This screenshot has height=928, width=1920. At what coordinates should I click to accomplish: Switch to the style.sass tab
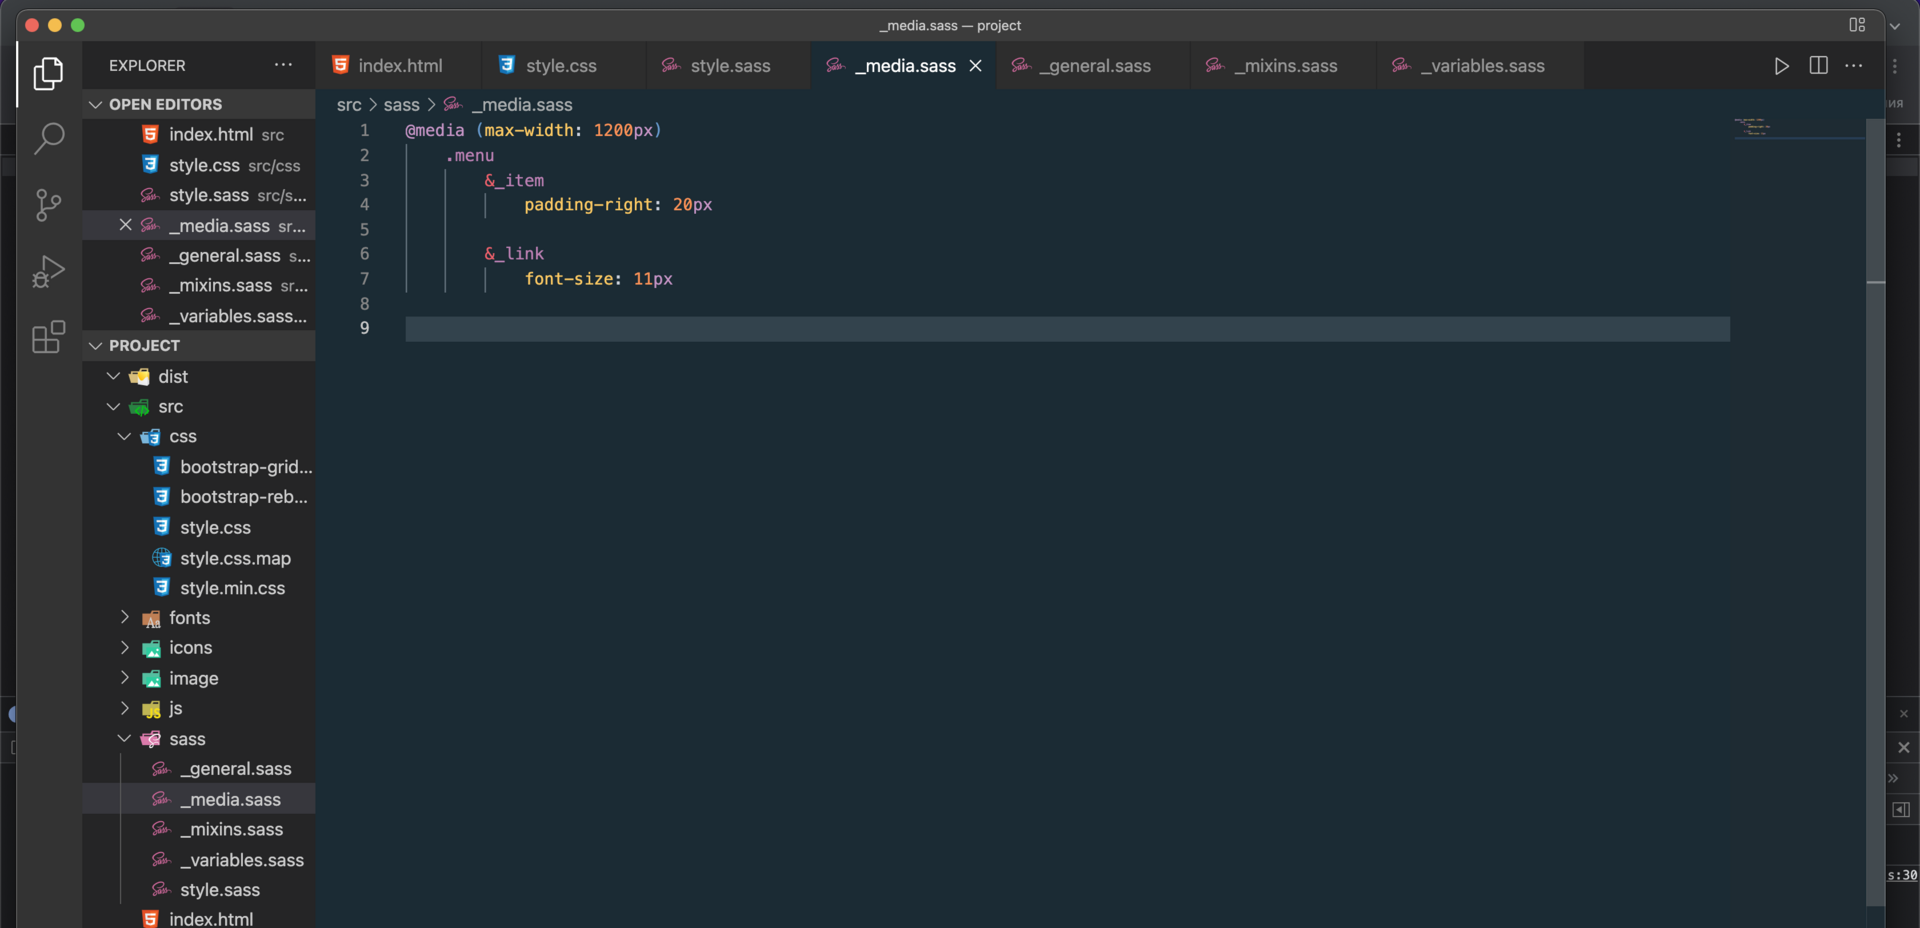click(728, 66)
